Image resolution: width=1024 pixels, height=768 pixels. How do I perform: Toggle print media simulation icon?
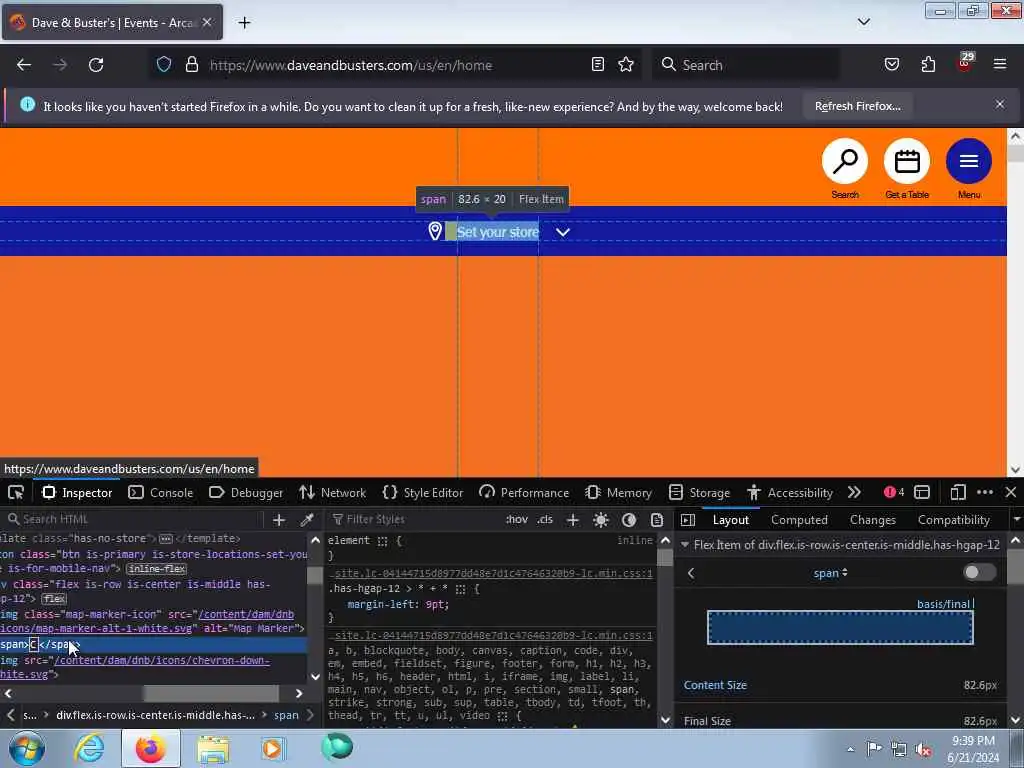[x=657, y=520]
